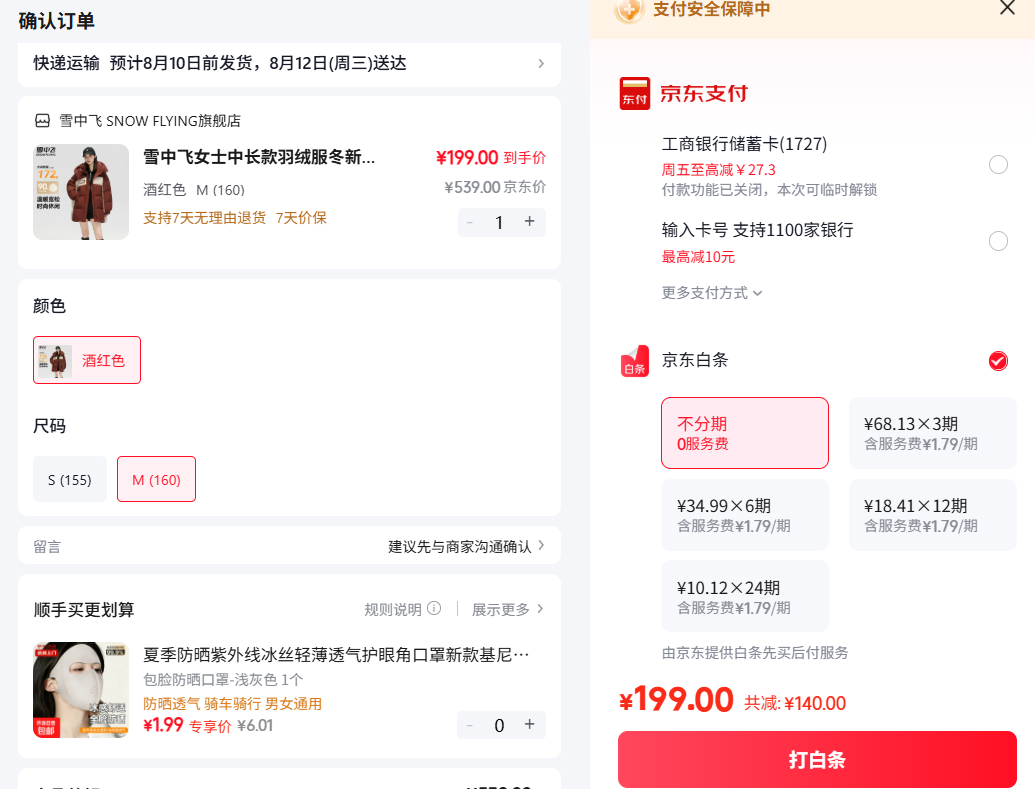This screenshot has height=789, width=1035.
Task: Toggle the 京东白条 checked radio
Action: 998,361
